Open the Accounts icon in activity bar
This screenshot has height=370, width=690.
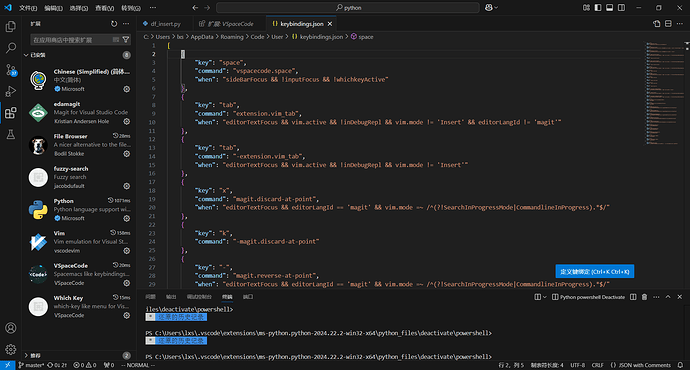pyautogui.click(x=11, y=328)
